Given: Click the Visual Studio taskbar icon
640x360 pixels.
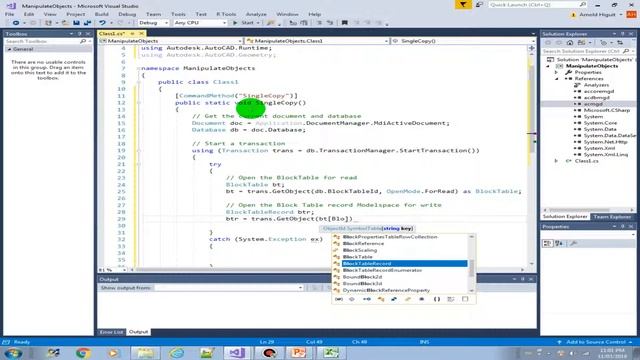Looking at the screenshot, I should (x=237, y=353).
